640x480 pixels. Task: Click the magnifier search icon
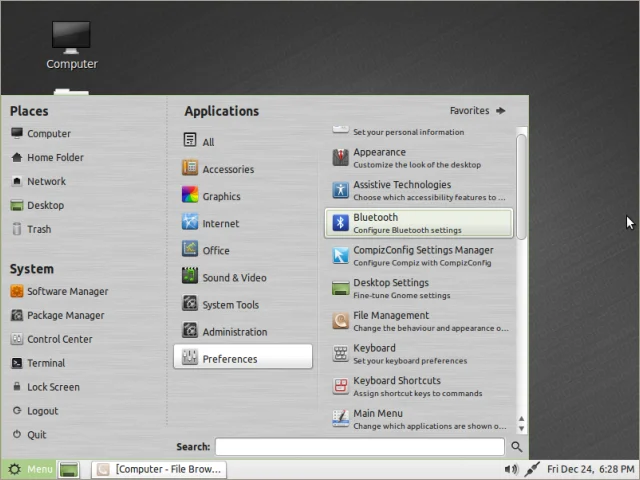[x=517, y=447]
